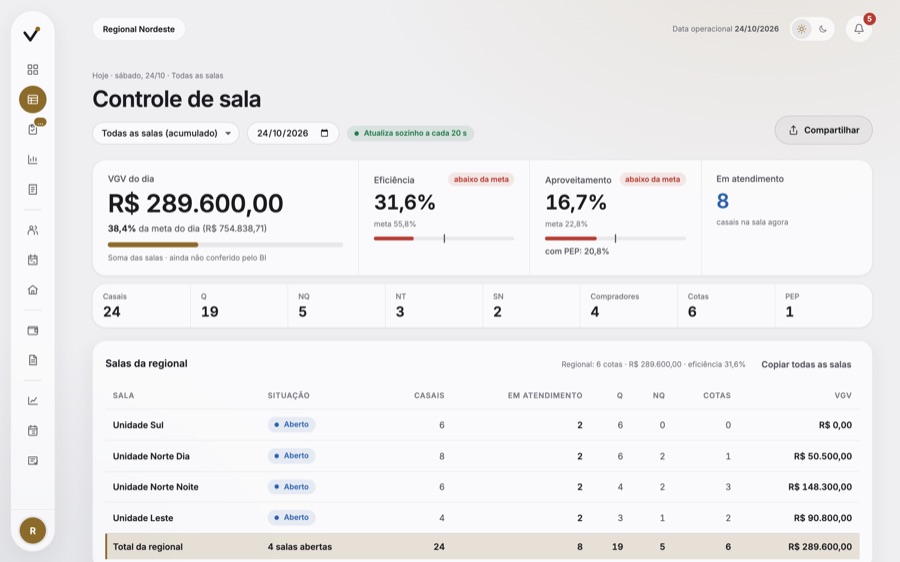The height and width of the screenshot is (562, 900).
Task: Click the VGV column header
Action: (843, 396)
